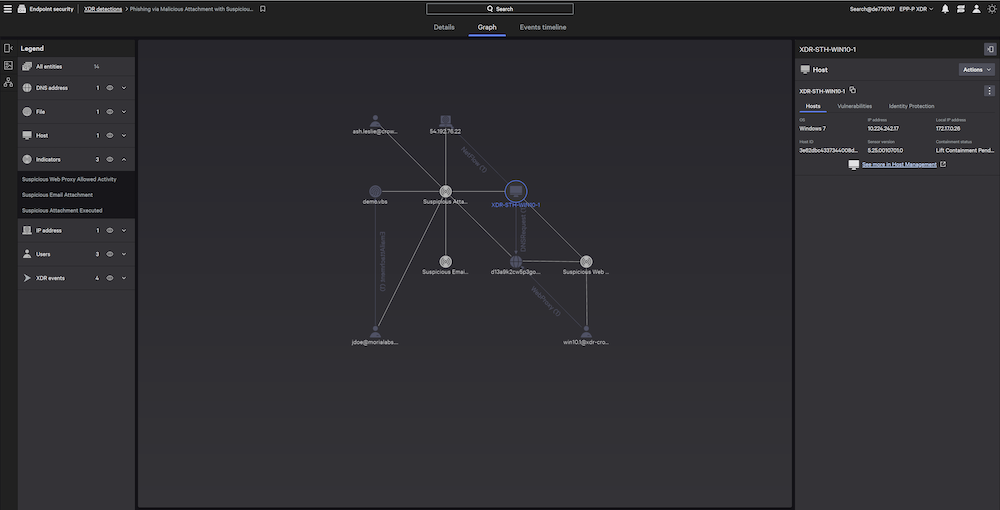This screenshot has height=510, width=1000.
Task: Open See more in Host Management link
Action: [x=899, y=164]
